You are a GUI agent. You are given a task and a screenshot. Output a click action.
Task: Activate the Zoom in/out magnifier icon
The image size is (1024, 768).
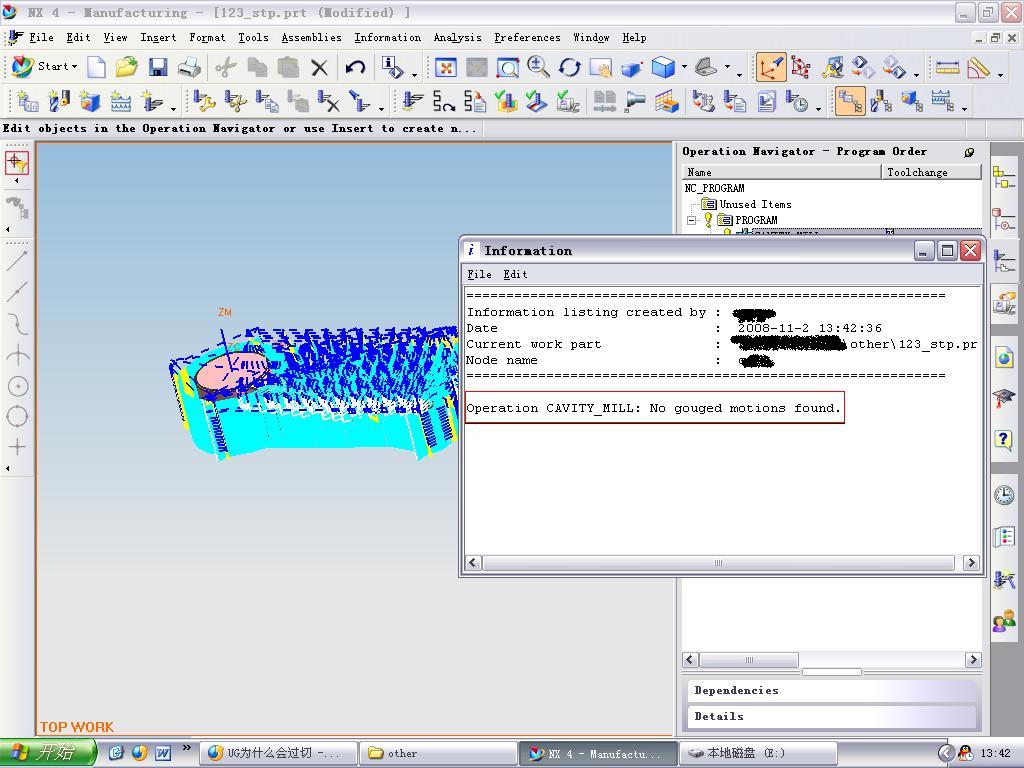click(x=538, y=67)
